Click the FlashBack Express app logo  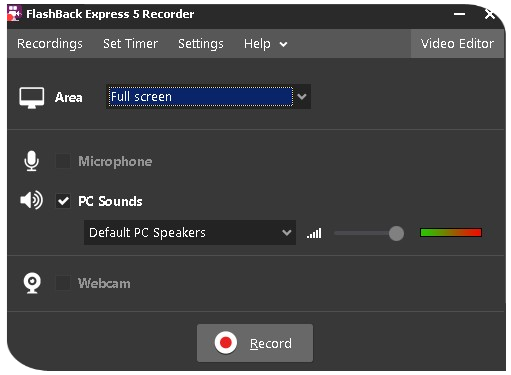14,13
